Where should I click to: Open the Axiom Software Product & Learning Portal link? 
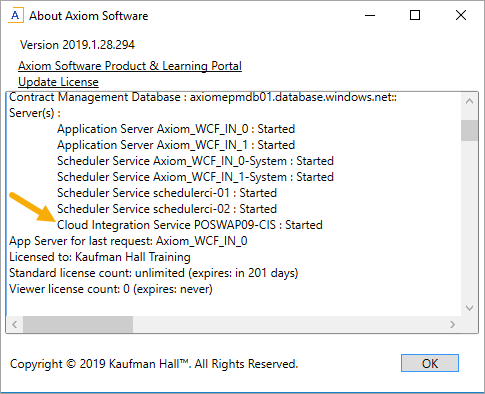click(x=130, y=66)
